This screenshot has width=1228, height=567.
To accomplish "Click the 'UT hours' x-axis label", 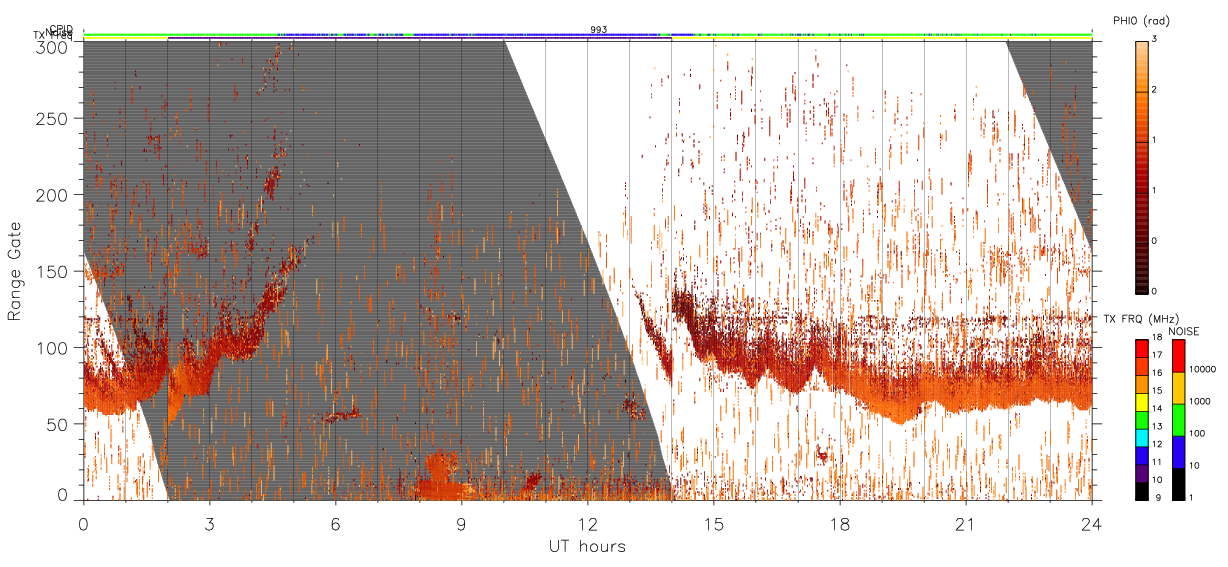I will tap(587, 547).
